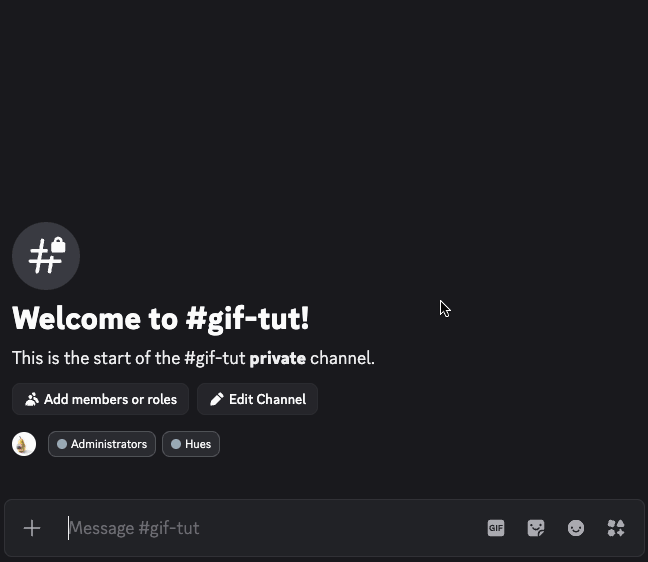Click the bold word private in the description
The image size is (648, 562).
(277, 358)
